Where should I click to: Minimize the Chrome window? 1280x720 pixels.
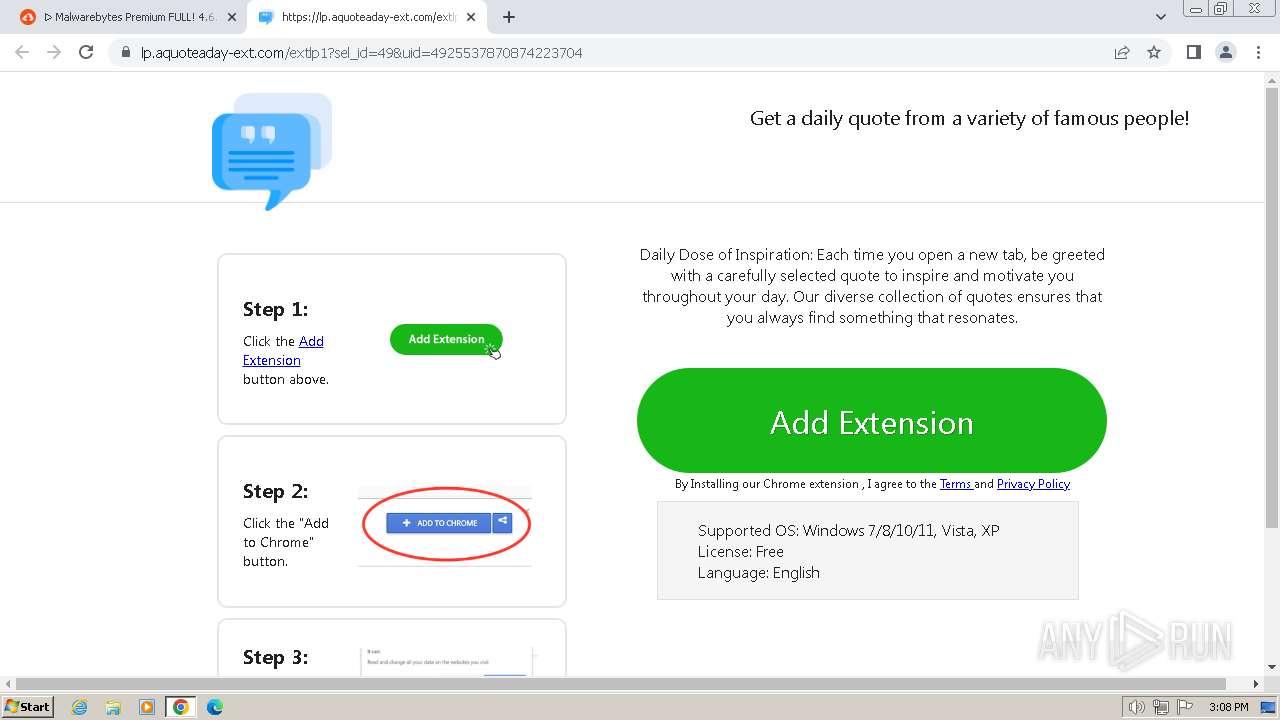click(x=1196, y=9)
